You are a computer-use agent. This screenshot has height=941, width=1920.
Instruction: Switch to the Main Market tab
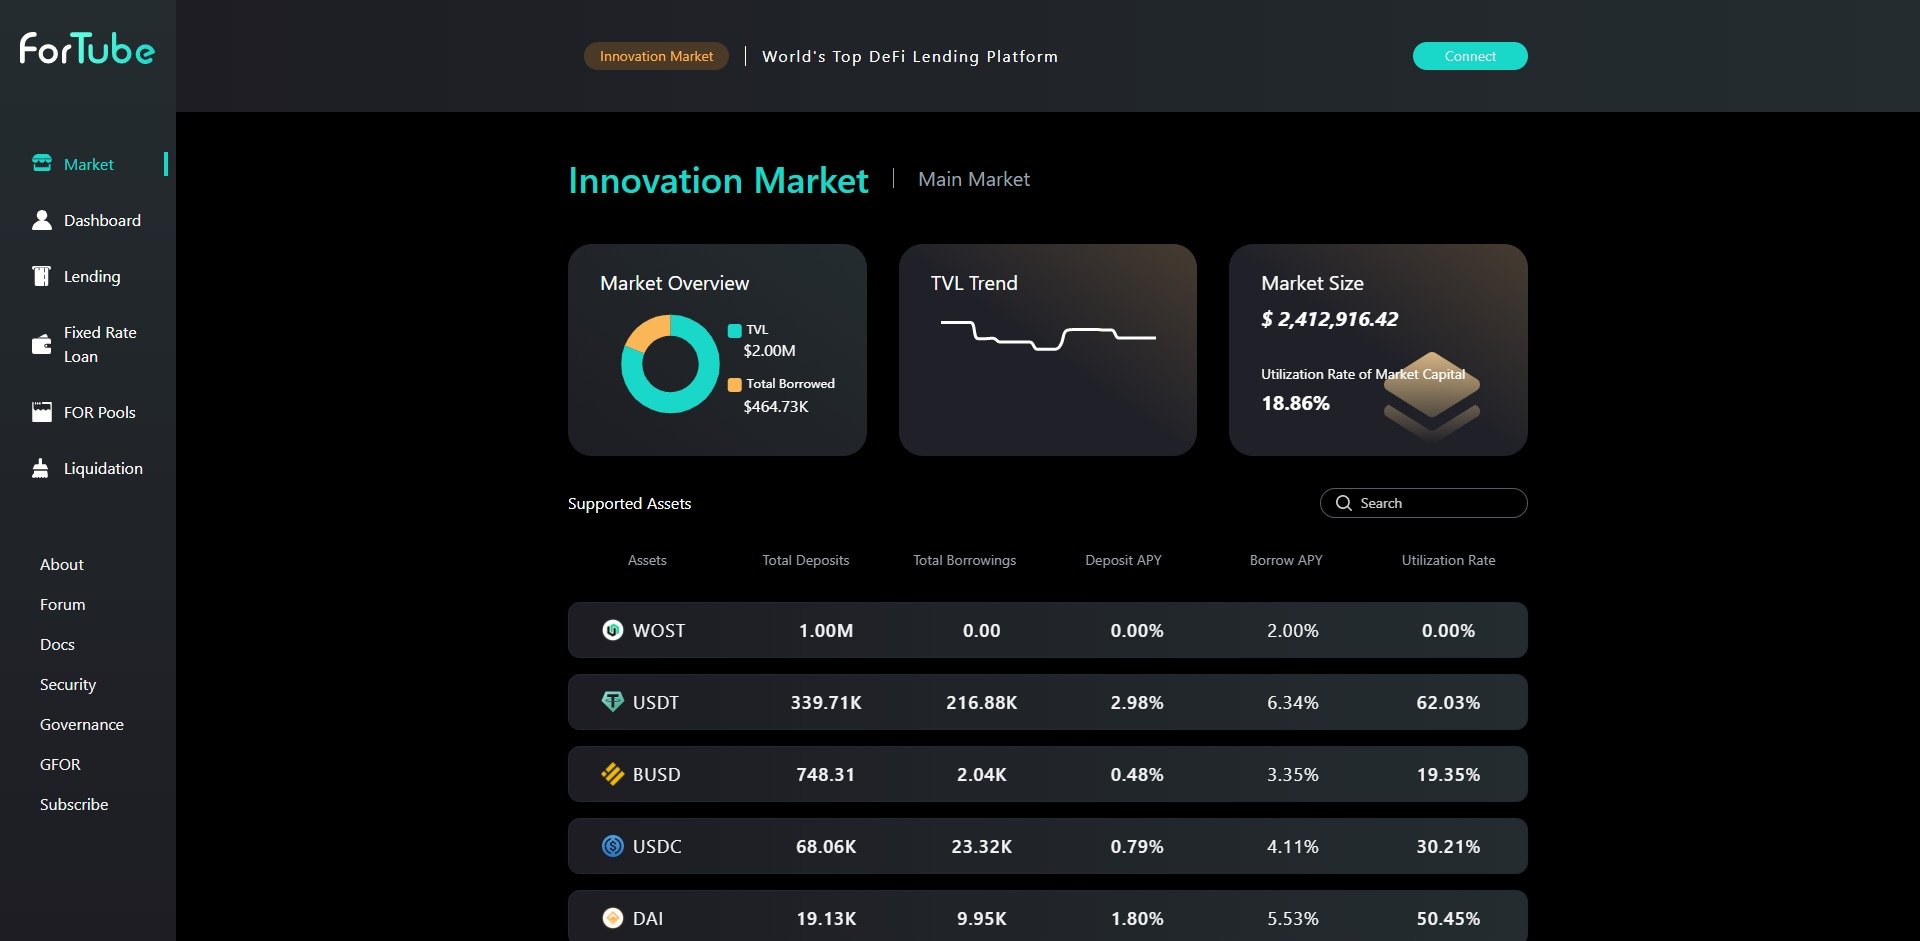pos(973,179)
